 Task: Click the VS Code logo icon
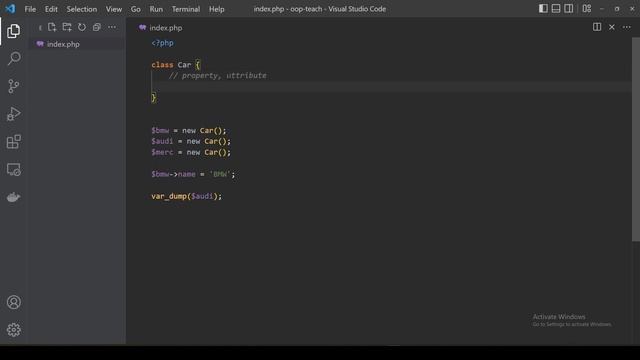click(x=10, y=9)
